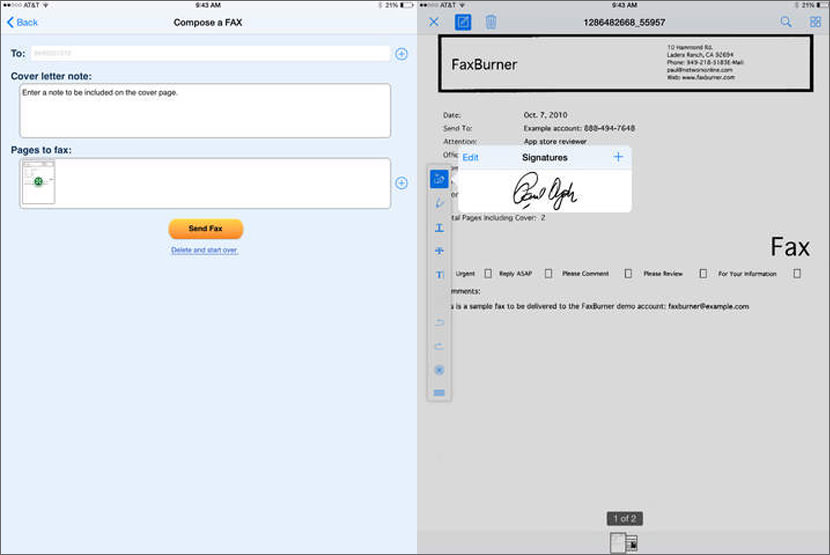Viewport: 830px width, 555px height.
Task: Click the FaxBurner header logo text
Action: coord(484,65)
